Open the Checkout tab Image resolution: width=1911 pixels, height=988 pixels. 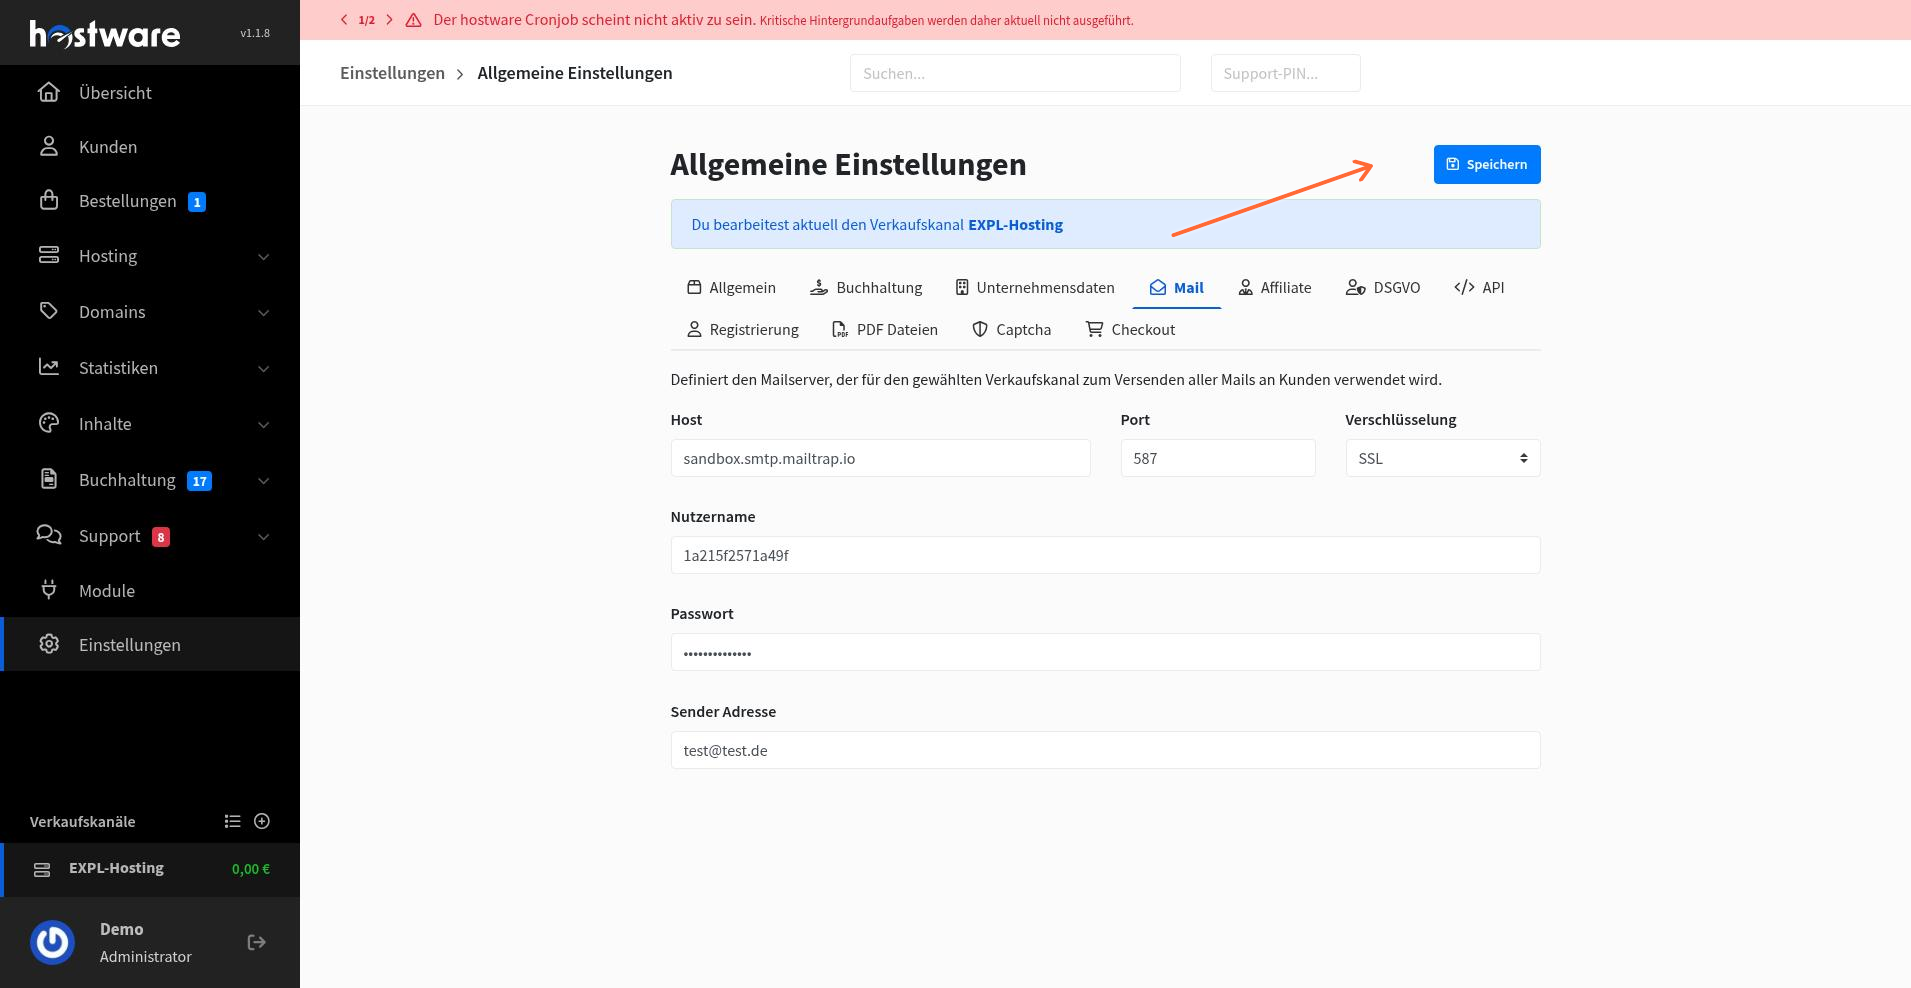(x=1130, y=329)
